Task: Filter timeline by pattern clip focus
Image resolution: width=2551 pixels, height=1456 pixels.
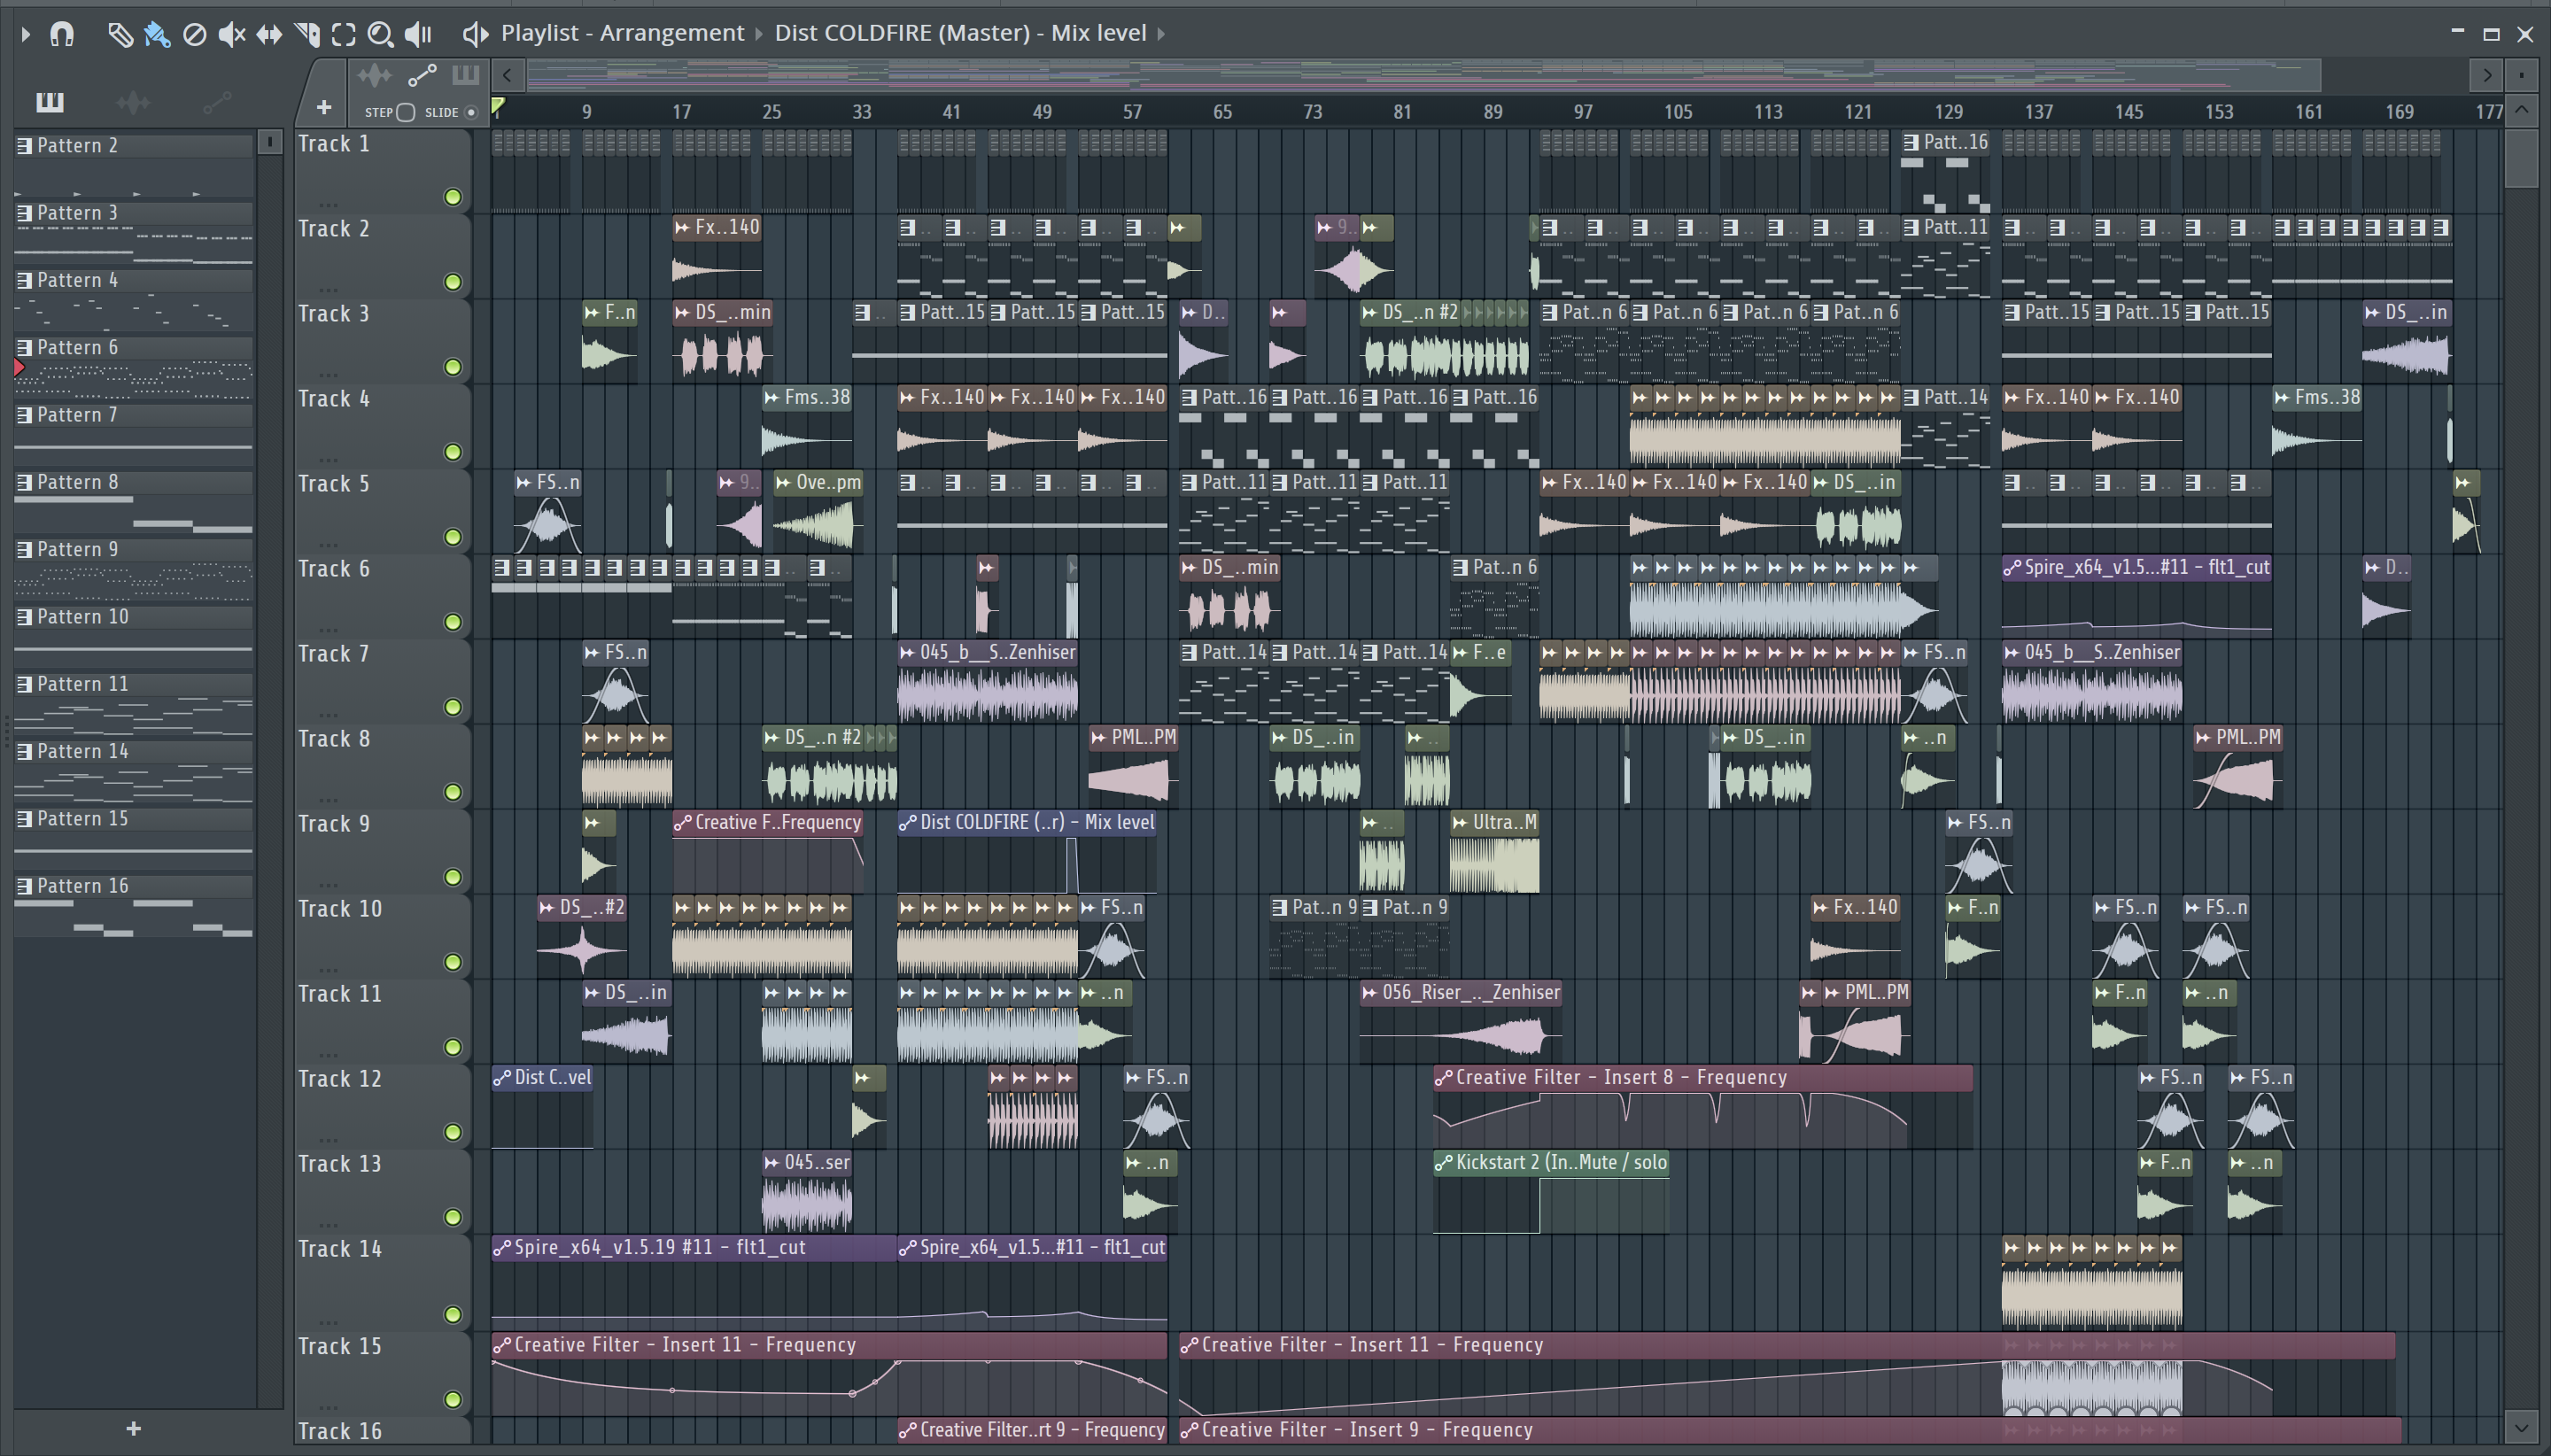Action: (466, 75)
